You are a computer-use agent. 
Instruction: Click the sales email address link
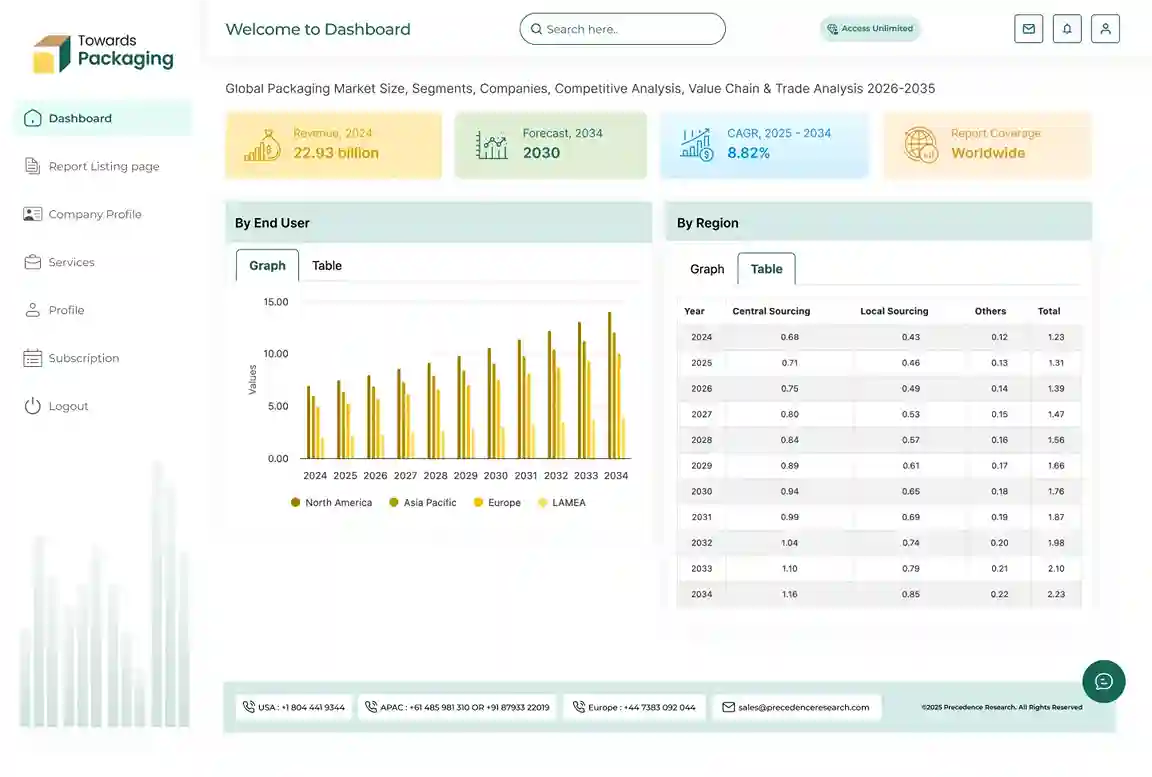click(803, 707)
